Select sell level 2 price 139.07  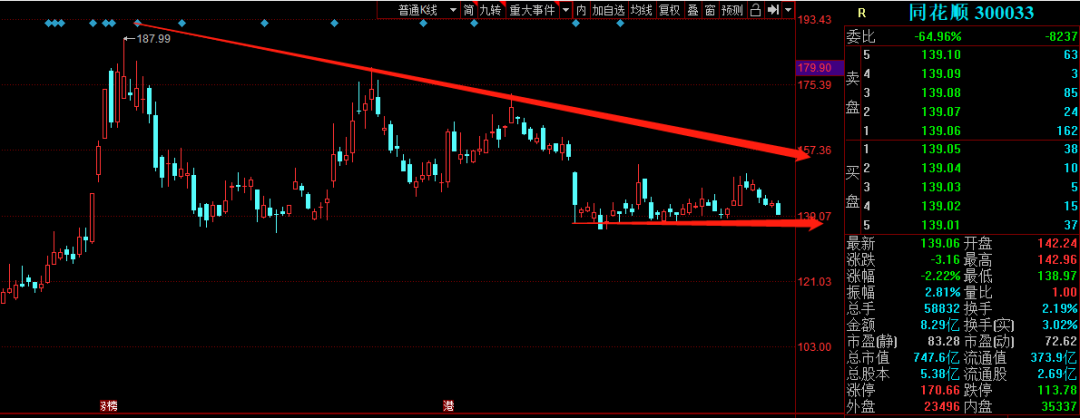(x=941, y=112)
